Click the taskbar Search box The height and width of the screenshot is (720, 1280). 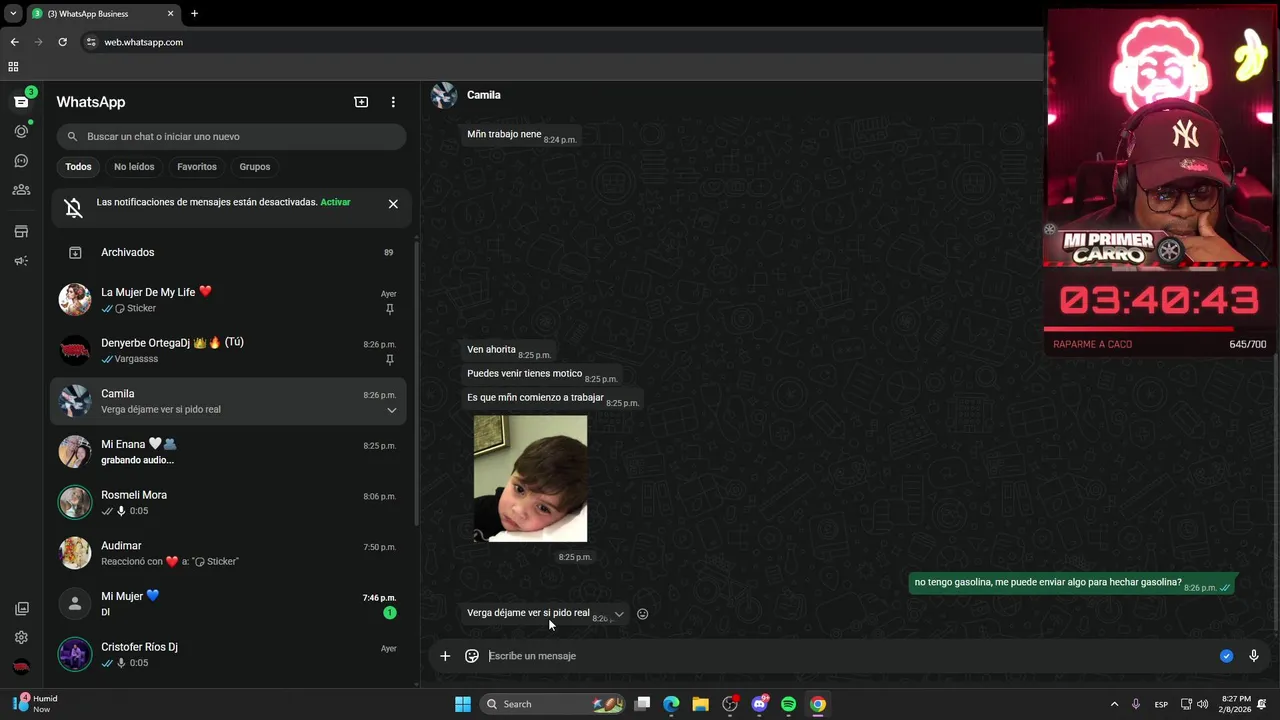(552, 704)
